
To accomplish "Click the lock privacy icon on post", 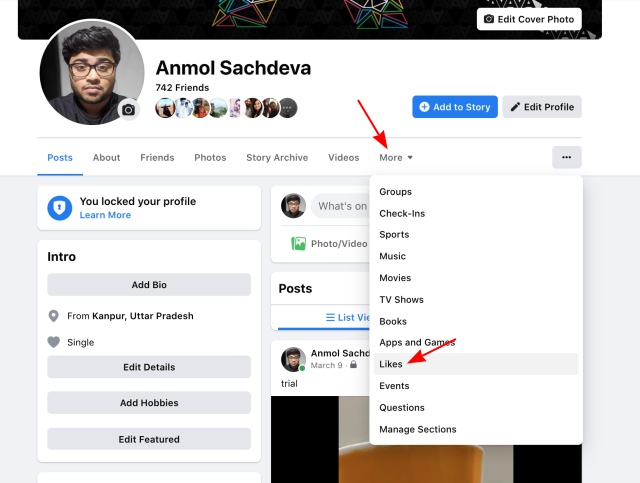I will click(353, 365).
